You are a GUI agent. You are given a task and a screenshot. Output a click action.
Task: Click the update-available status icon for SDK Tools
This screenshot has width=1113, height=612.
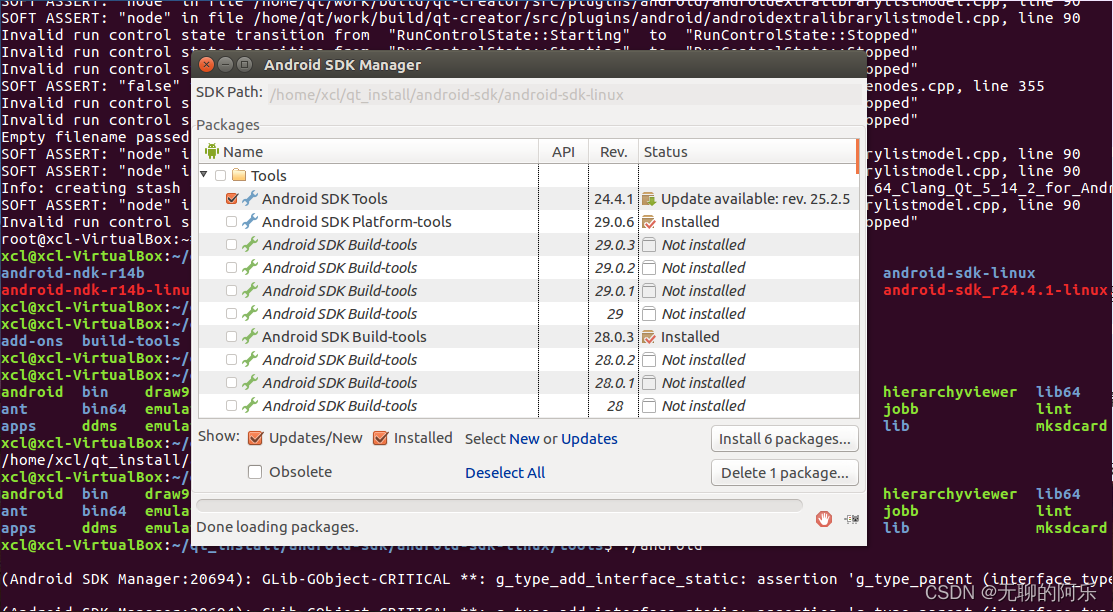(649, 199)
